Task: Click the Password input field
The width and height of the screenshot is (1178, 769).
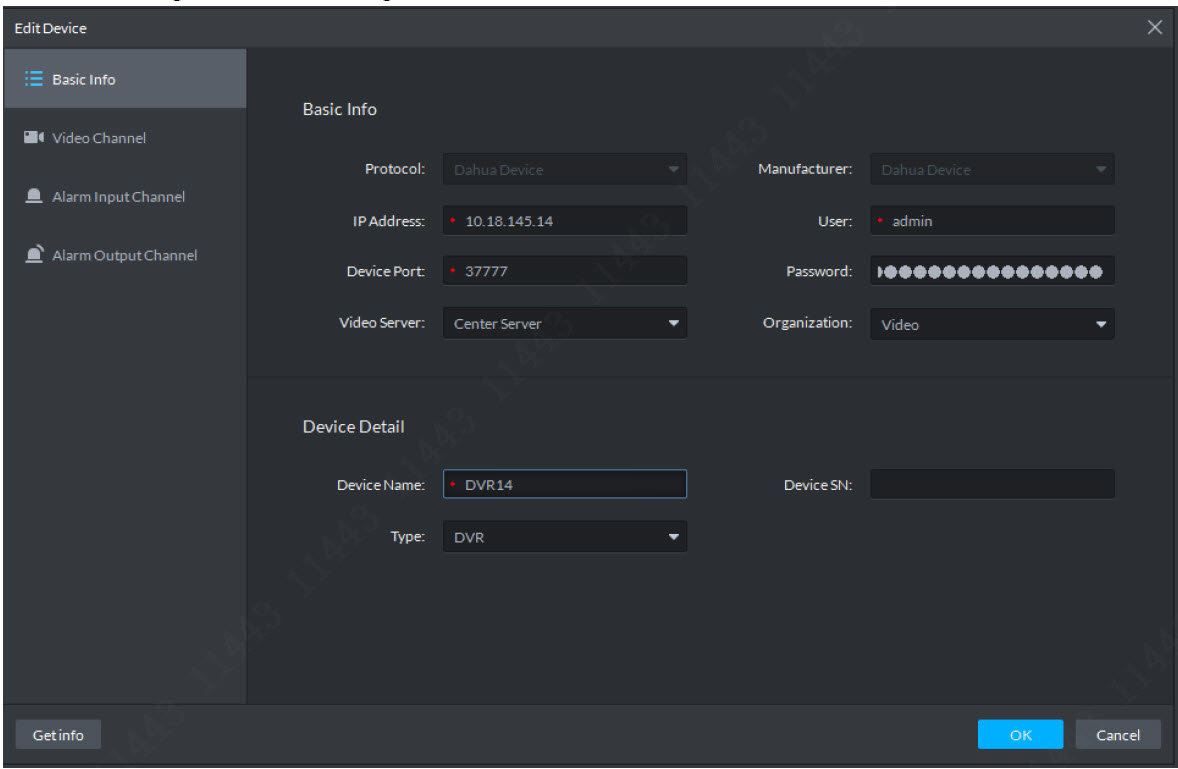Action: point(991,271)
